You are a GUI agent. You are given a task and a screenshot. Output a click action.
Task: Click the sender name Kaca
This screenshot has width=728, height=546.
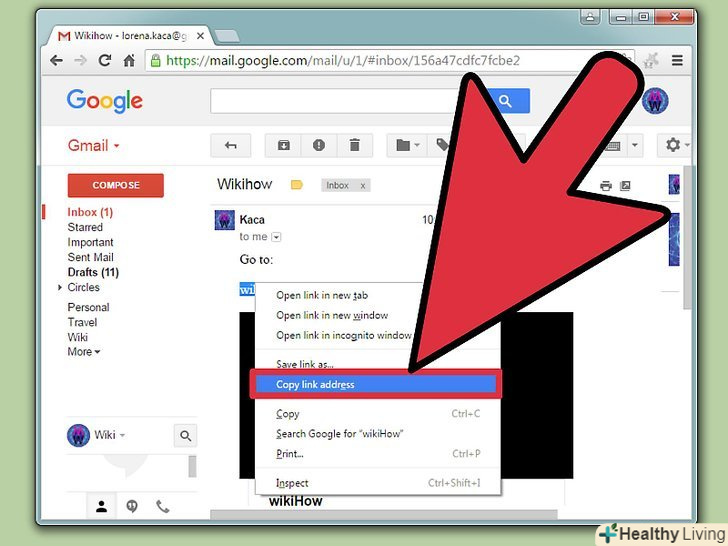(x=252, y=220)
